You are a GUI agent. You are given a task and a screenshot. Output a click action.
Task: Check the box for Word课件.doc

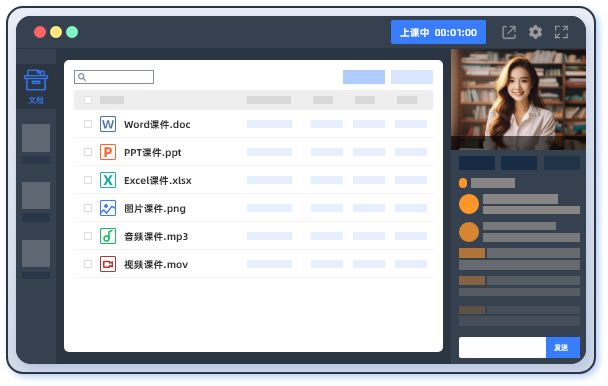tap(88, 124)
